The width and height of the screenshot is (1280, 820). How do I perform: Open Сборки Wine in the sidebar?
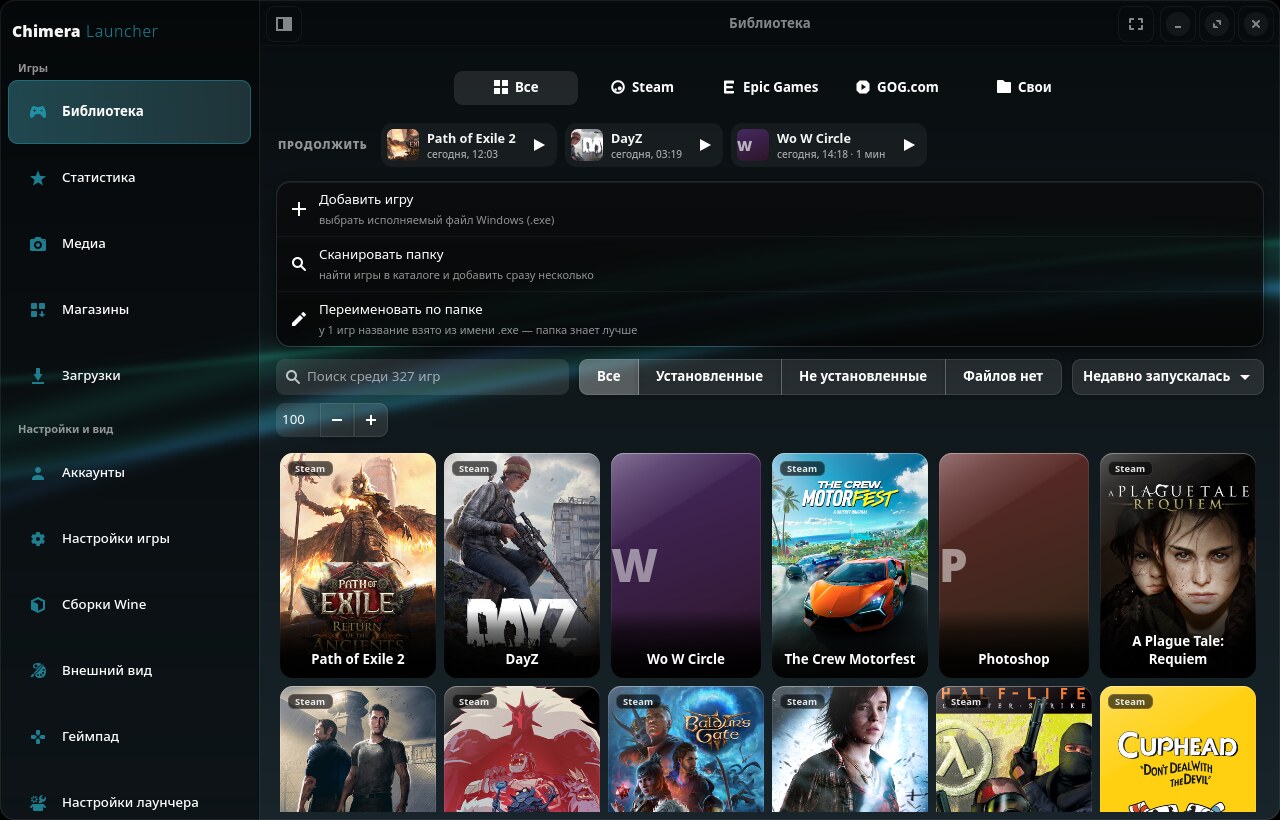pyautogui.click(x=129, y=605)
